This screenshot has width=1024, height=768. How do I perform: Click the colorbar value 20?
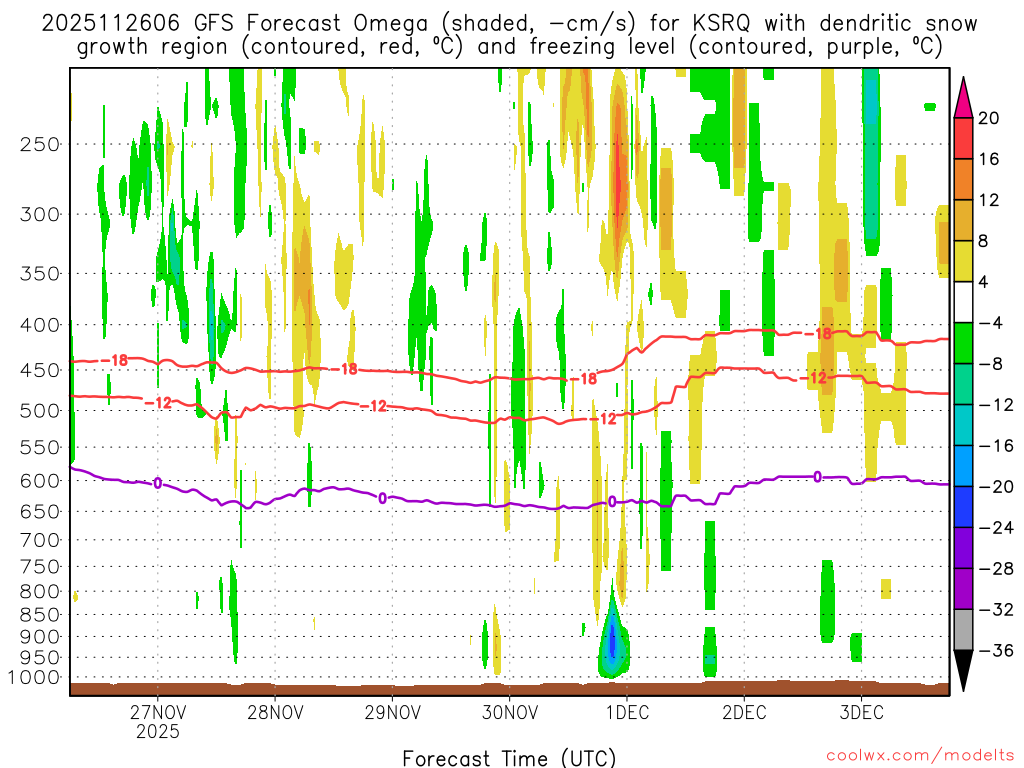pos(989,118)
